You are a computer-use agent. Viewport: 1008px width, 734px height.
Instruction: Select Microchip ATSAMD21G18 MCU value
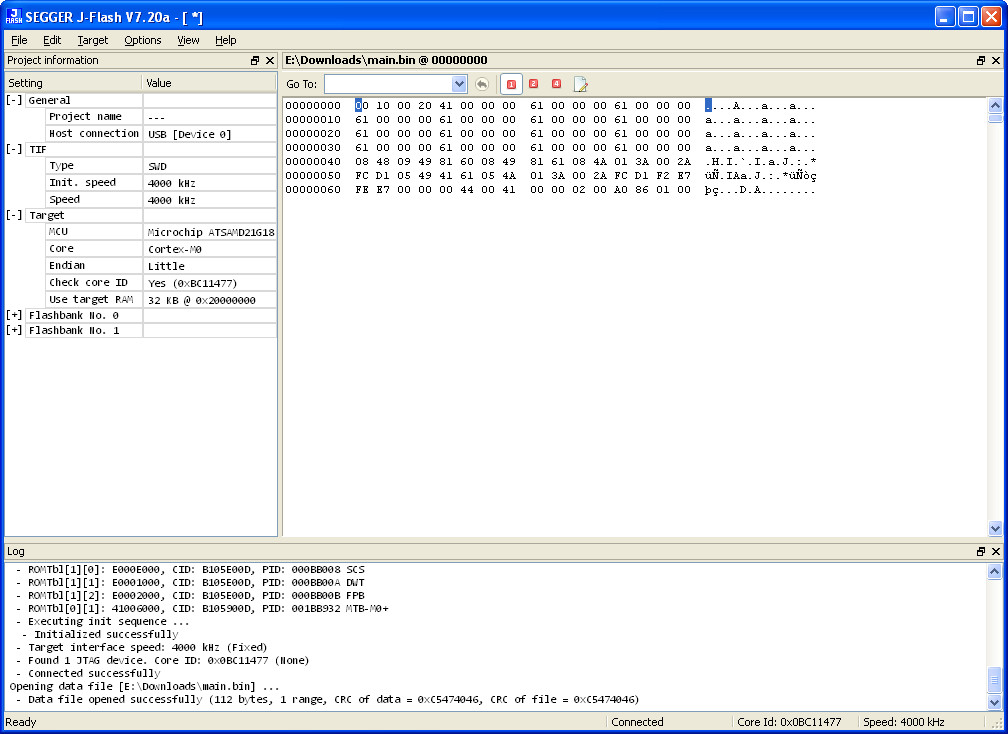[211, 233]
